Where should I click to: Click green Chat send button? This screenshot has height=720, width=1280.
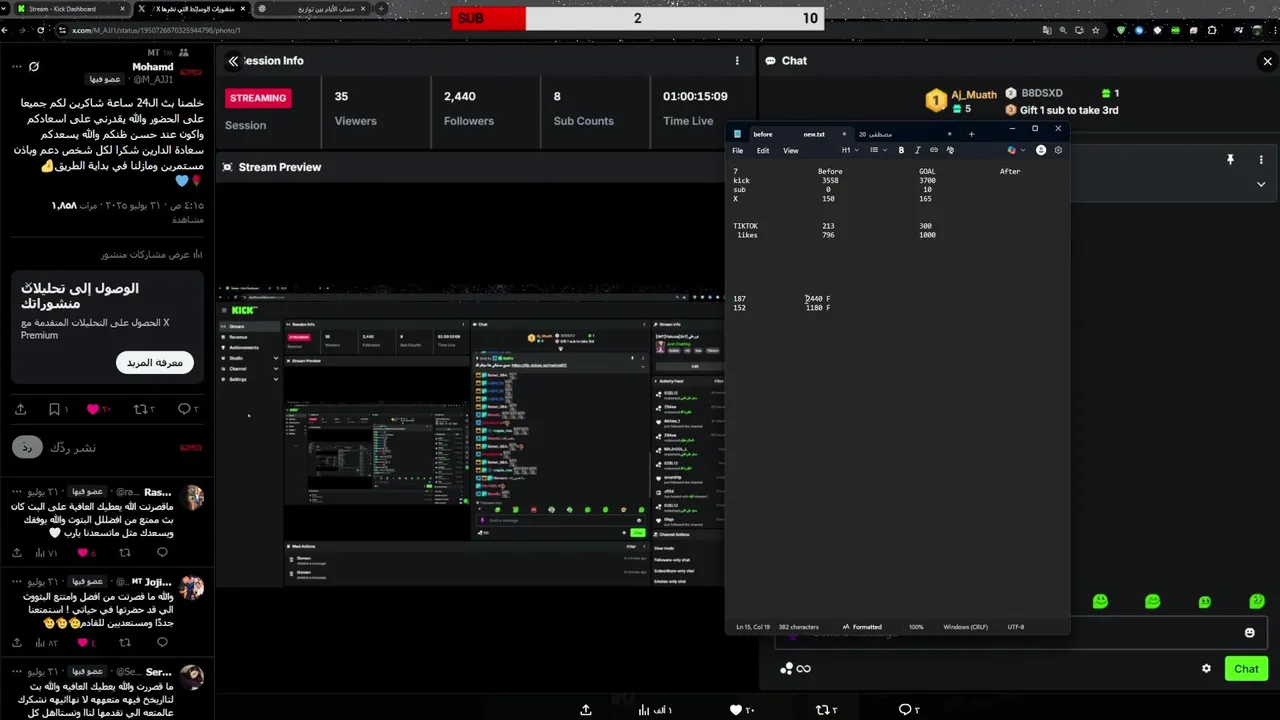[x=1246, y=669]
